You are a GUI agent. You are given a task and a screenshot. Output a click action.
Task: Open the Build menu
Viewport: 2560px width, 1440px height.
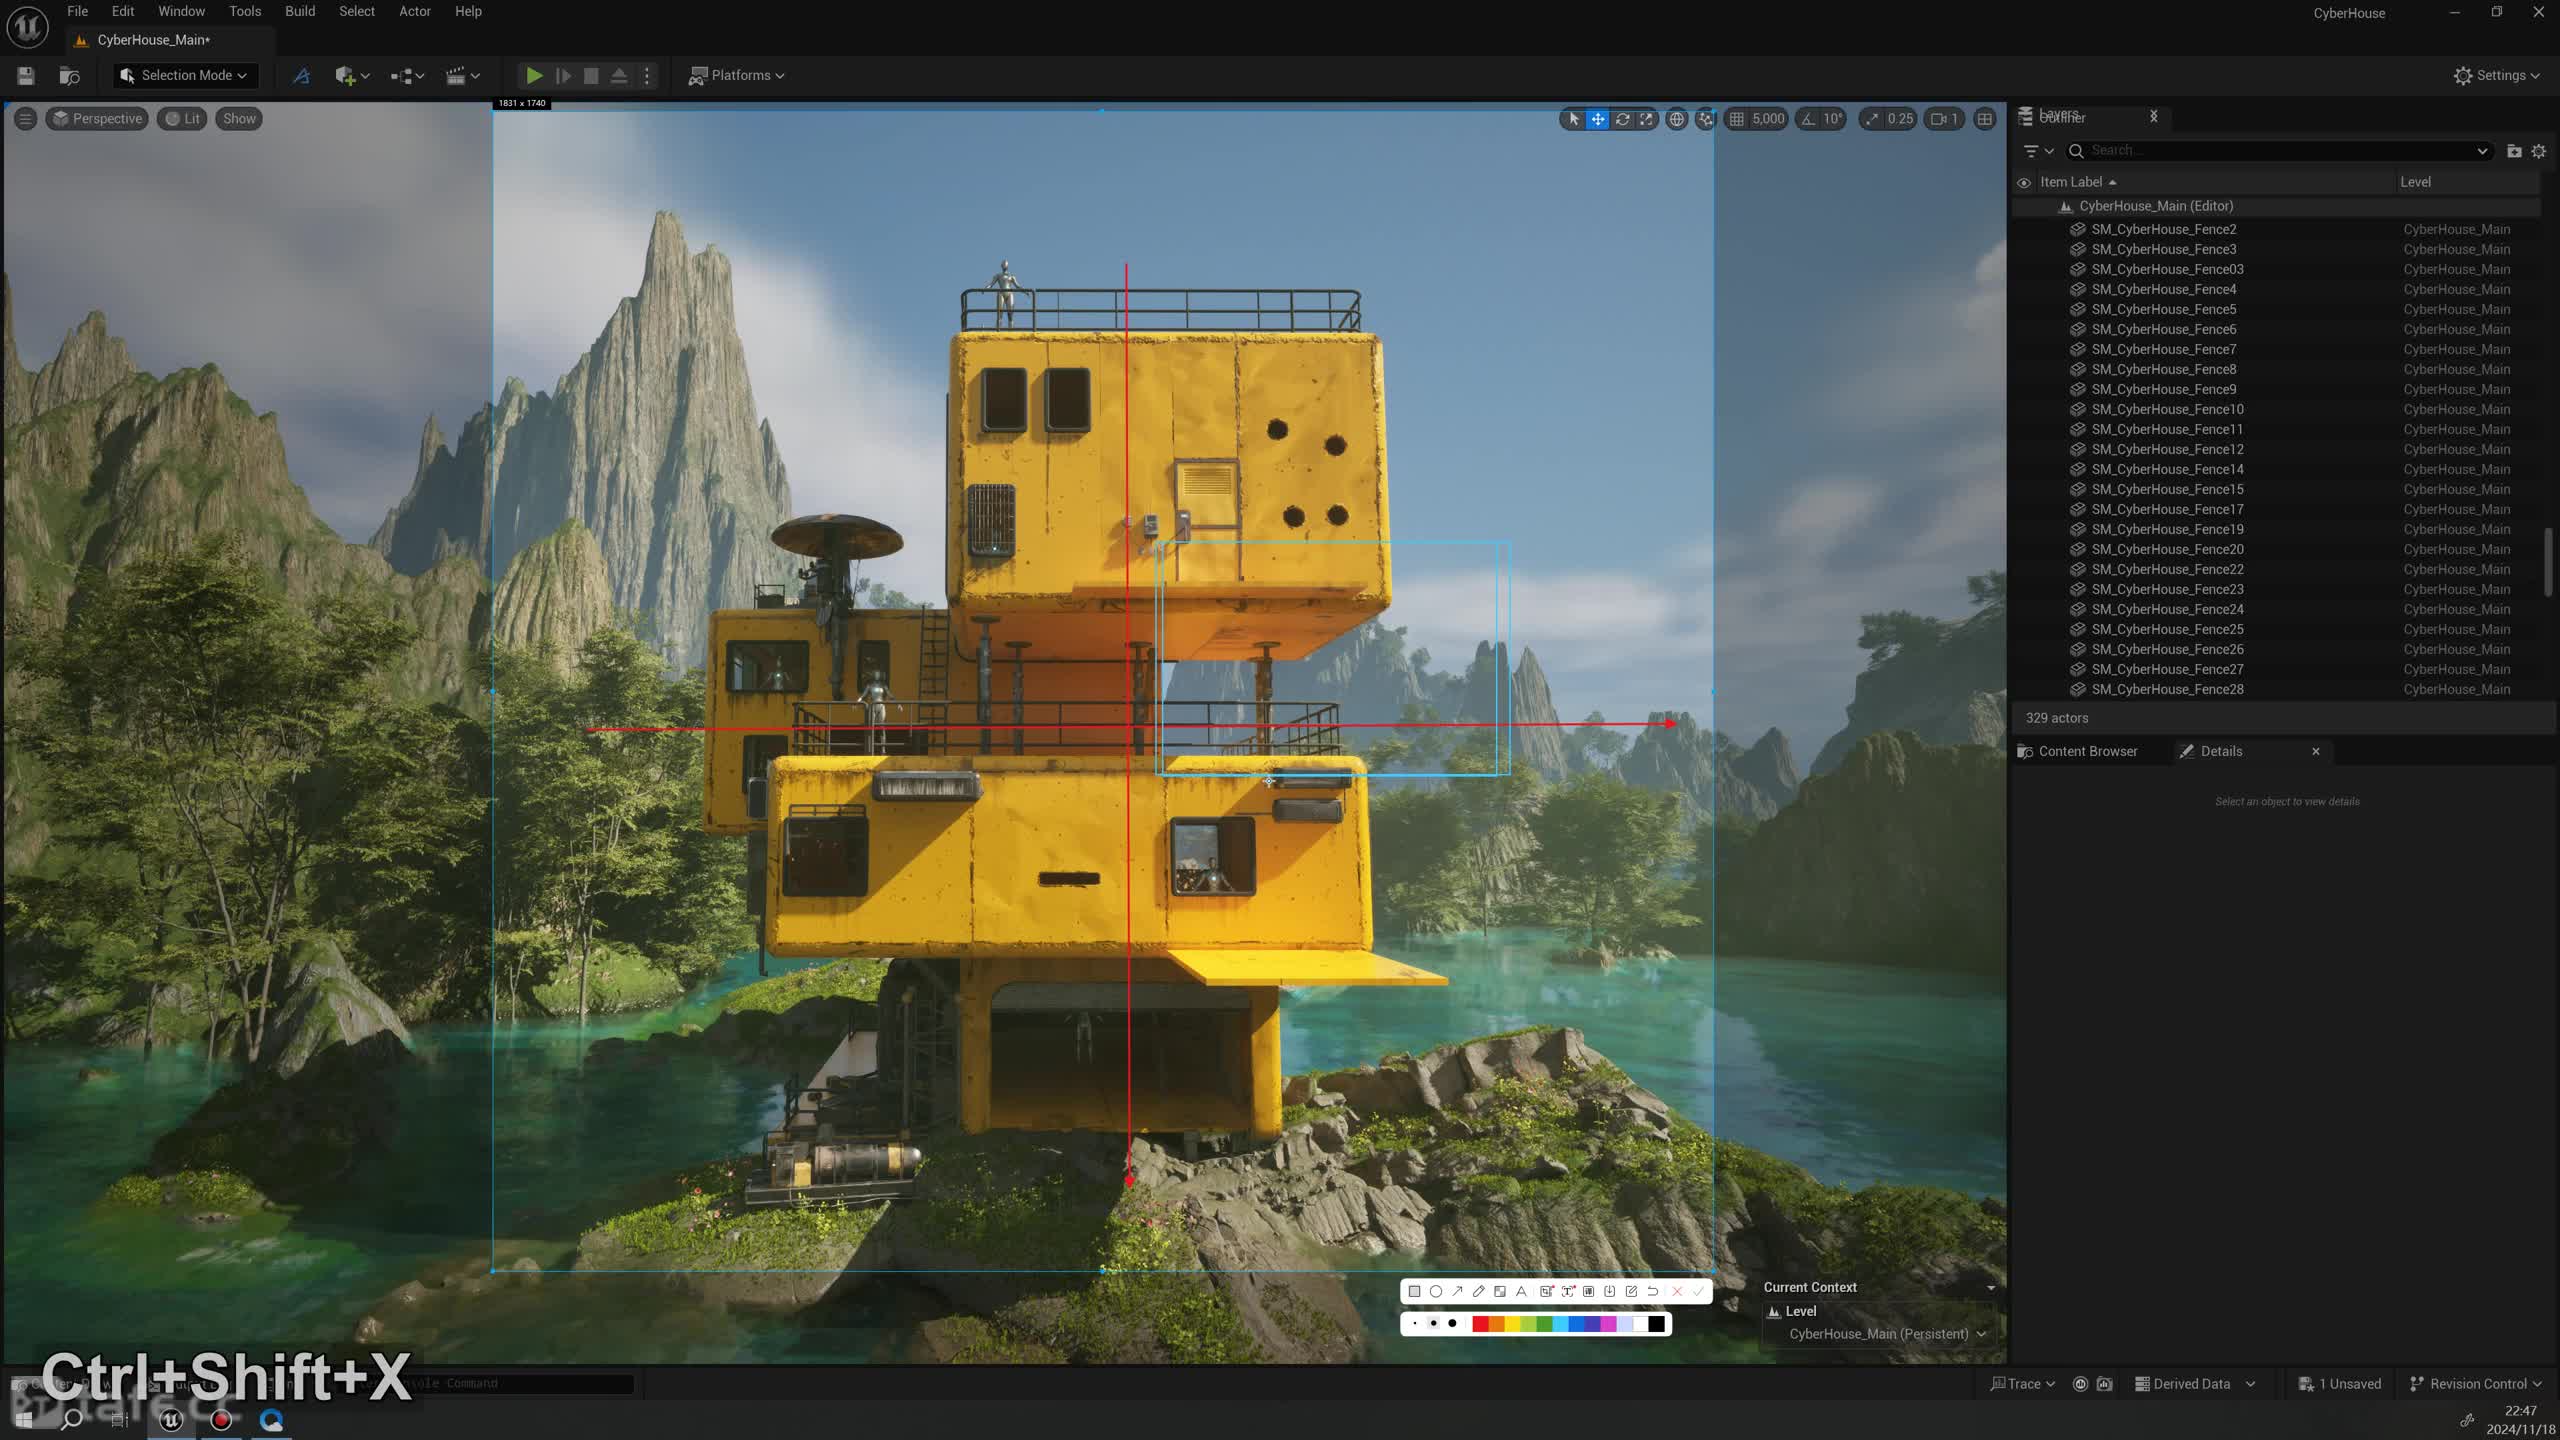(300, 12)
